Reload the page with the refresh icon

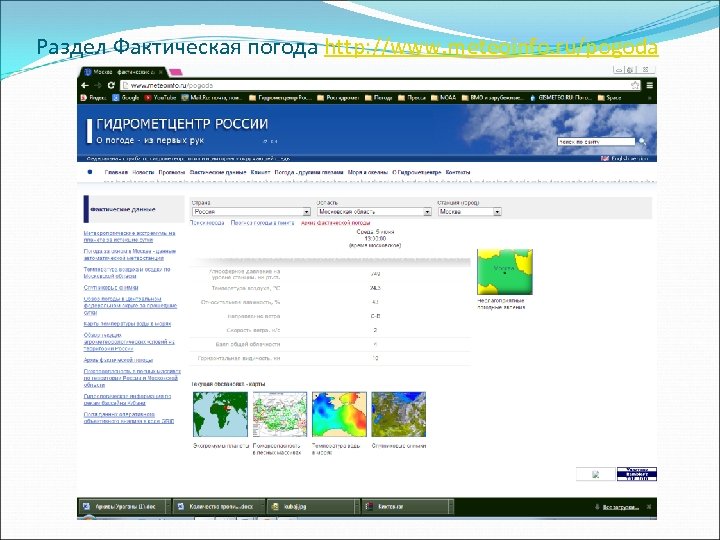[x=111, y=85]
